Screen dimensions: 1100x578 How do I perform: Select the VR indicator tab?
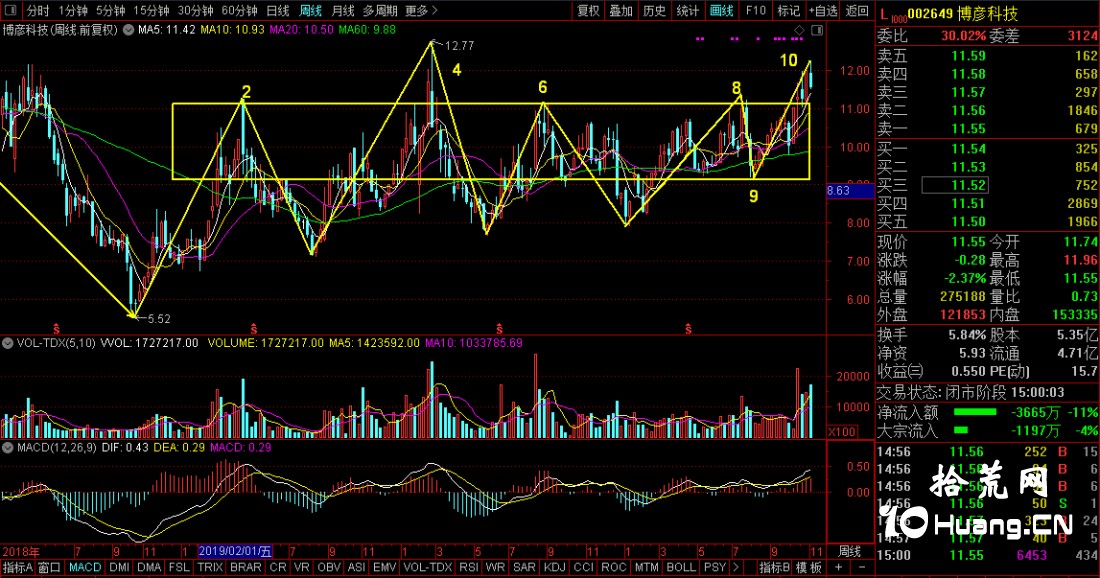[302, 567]
